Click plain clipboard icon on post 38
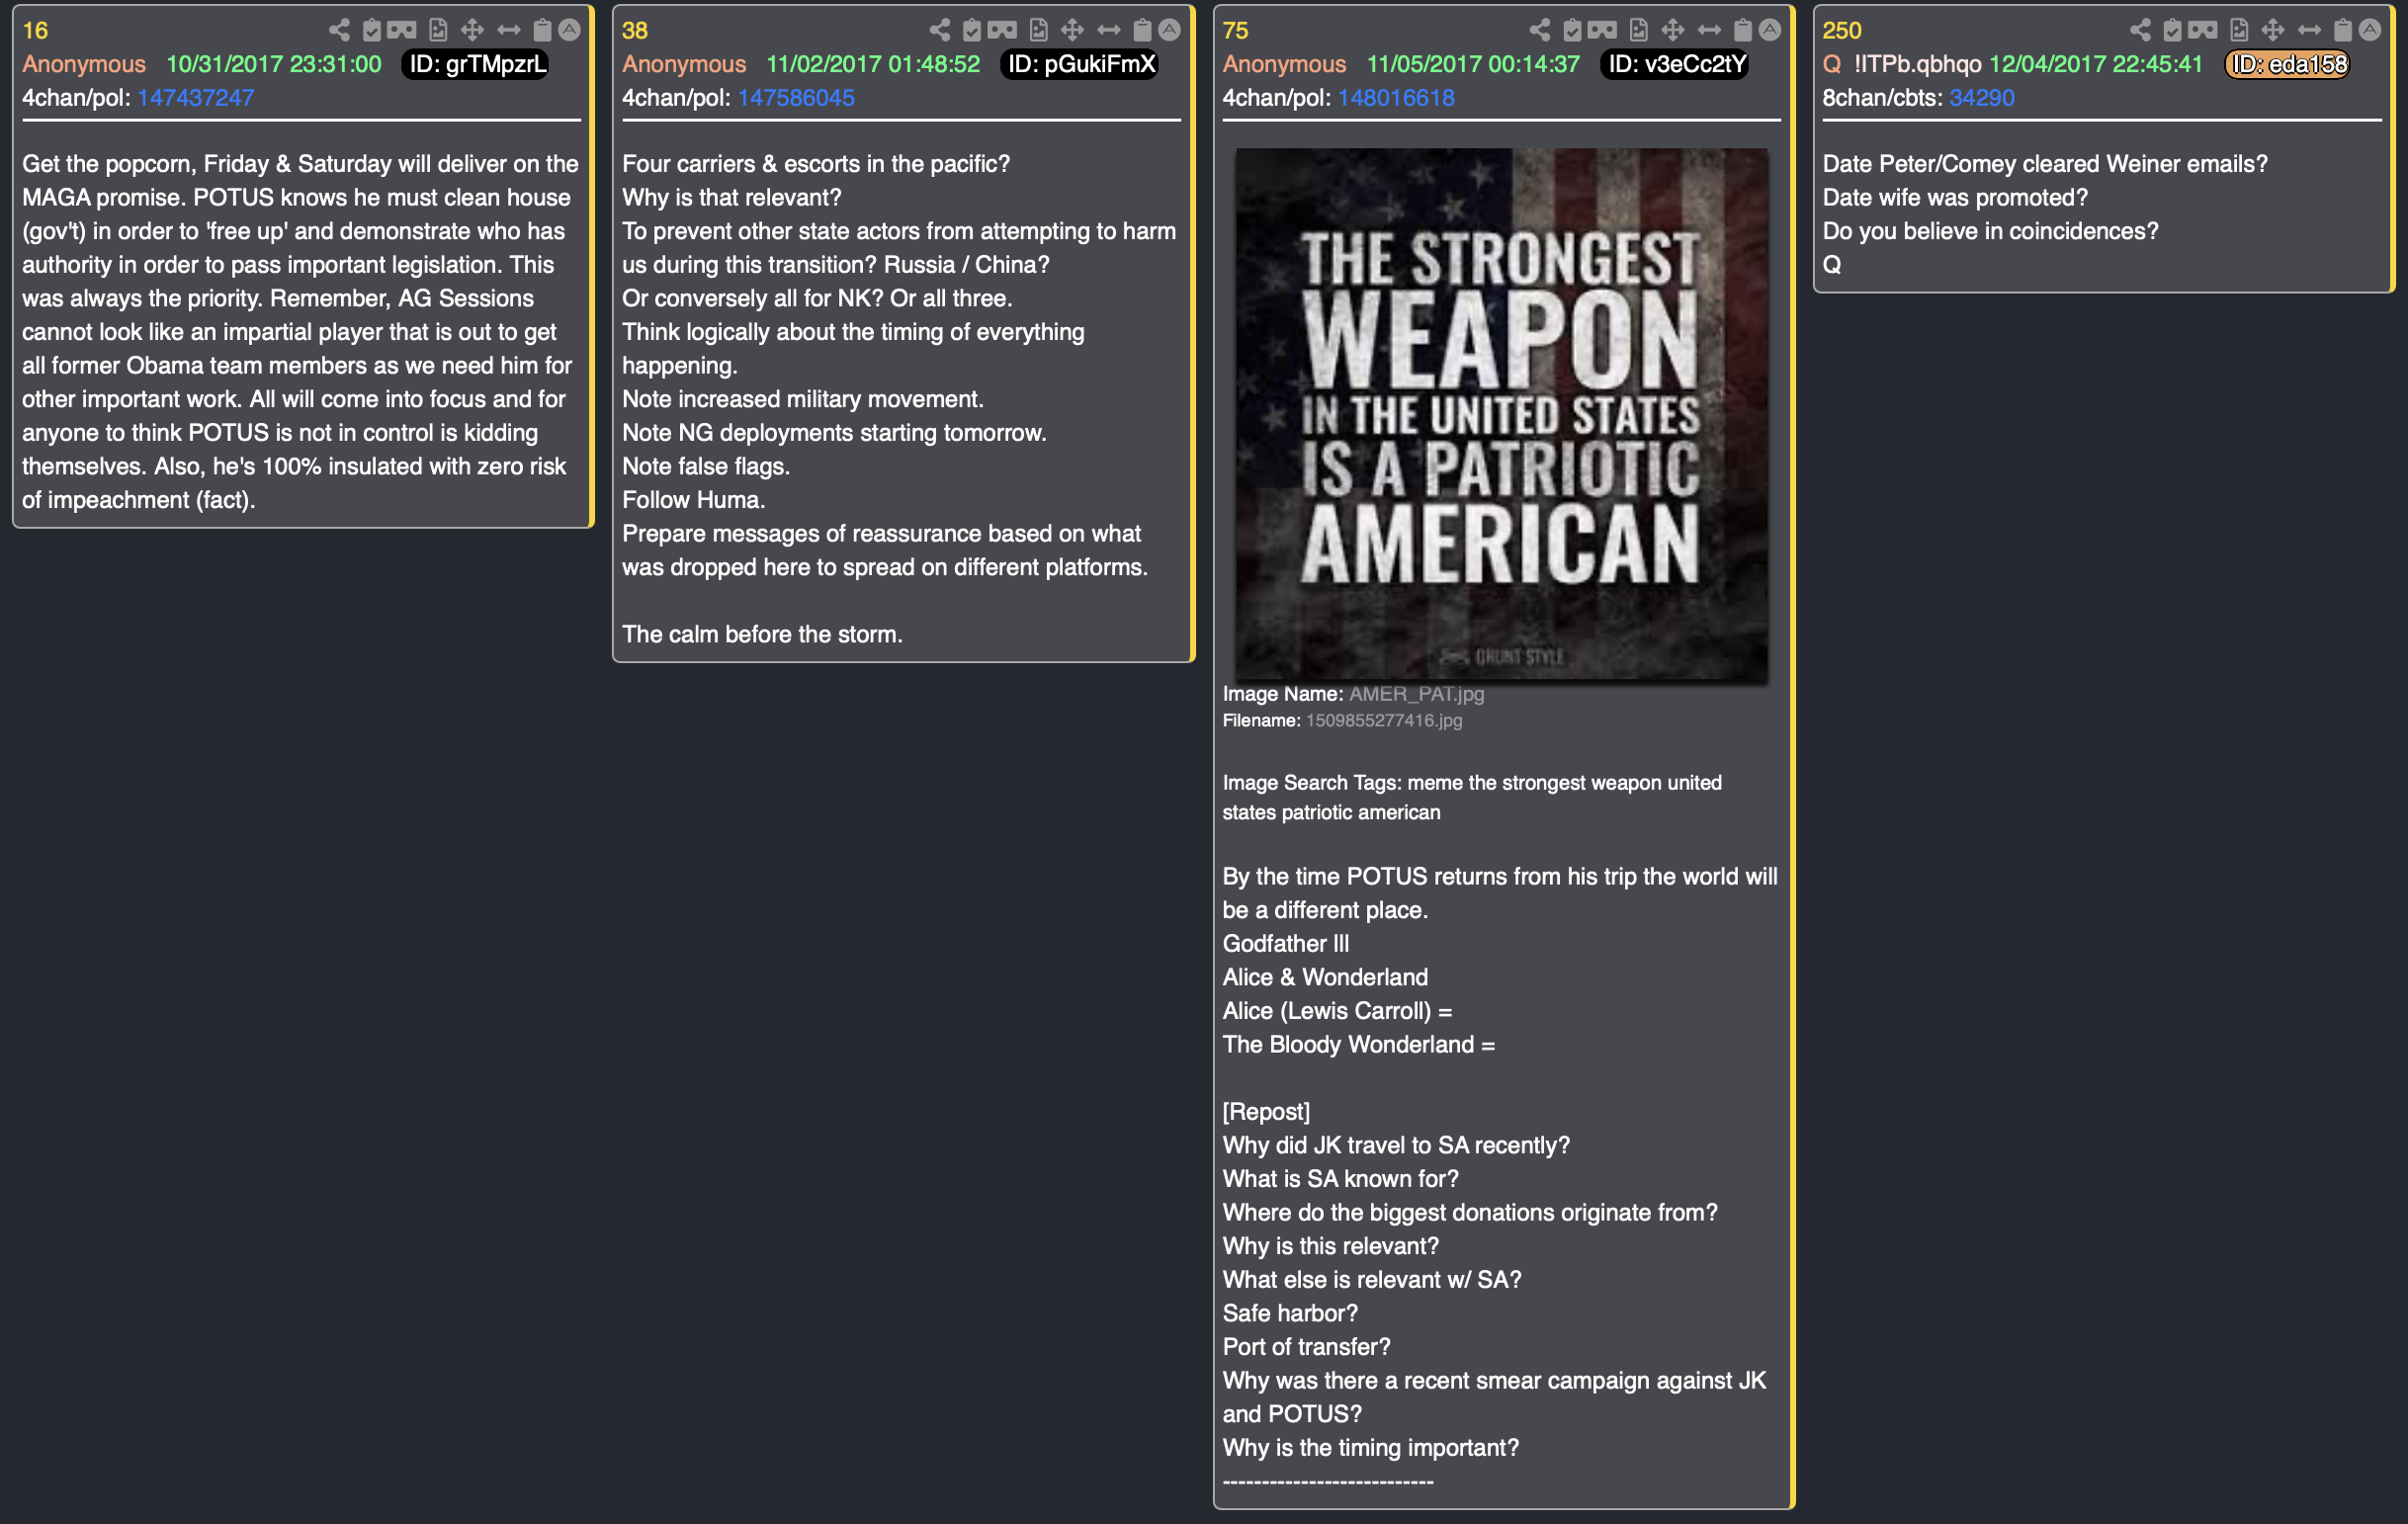The width and height of the screenshot is (2408, 1524). coord(1142,30)
